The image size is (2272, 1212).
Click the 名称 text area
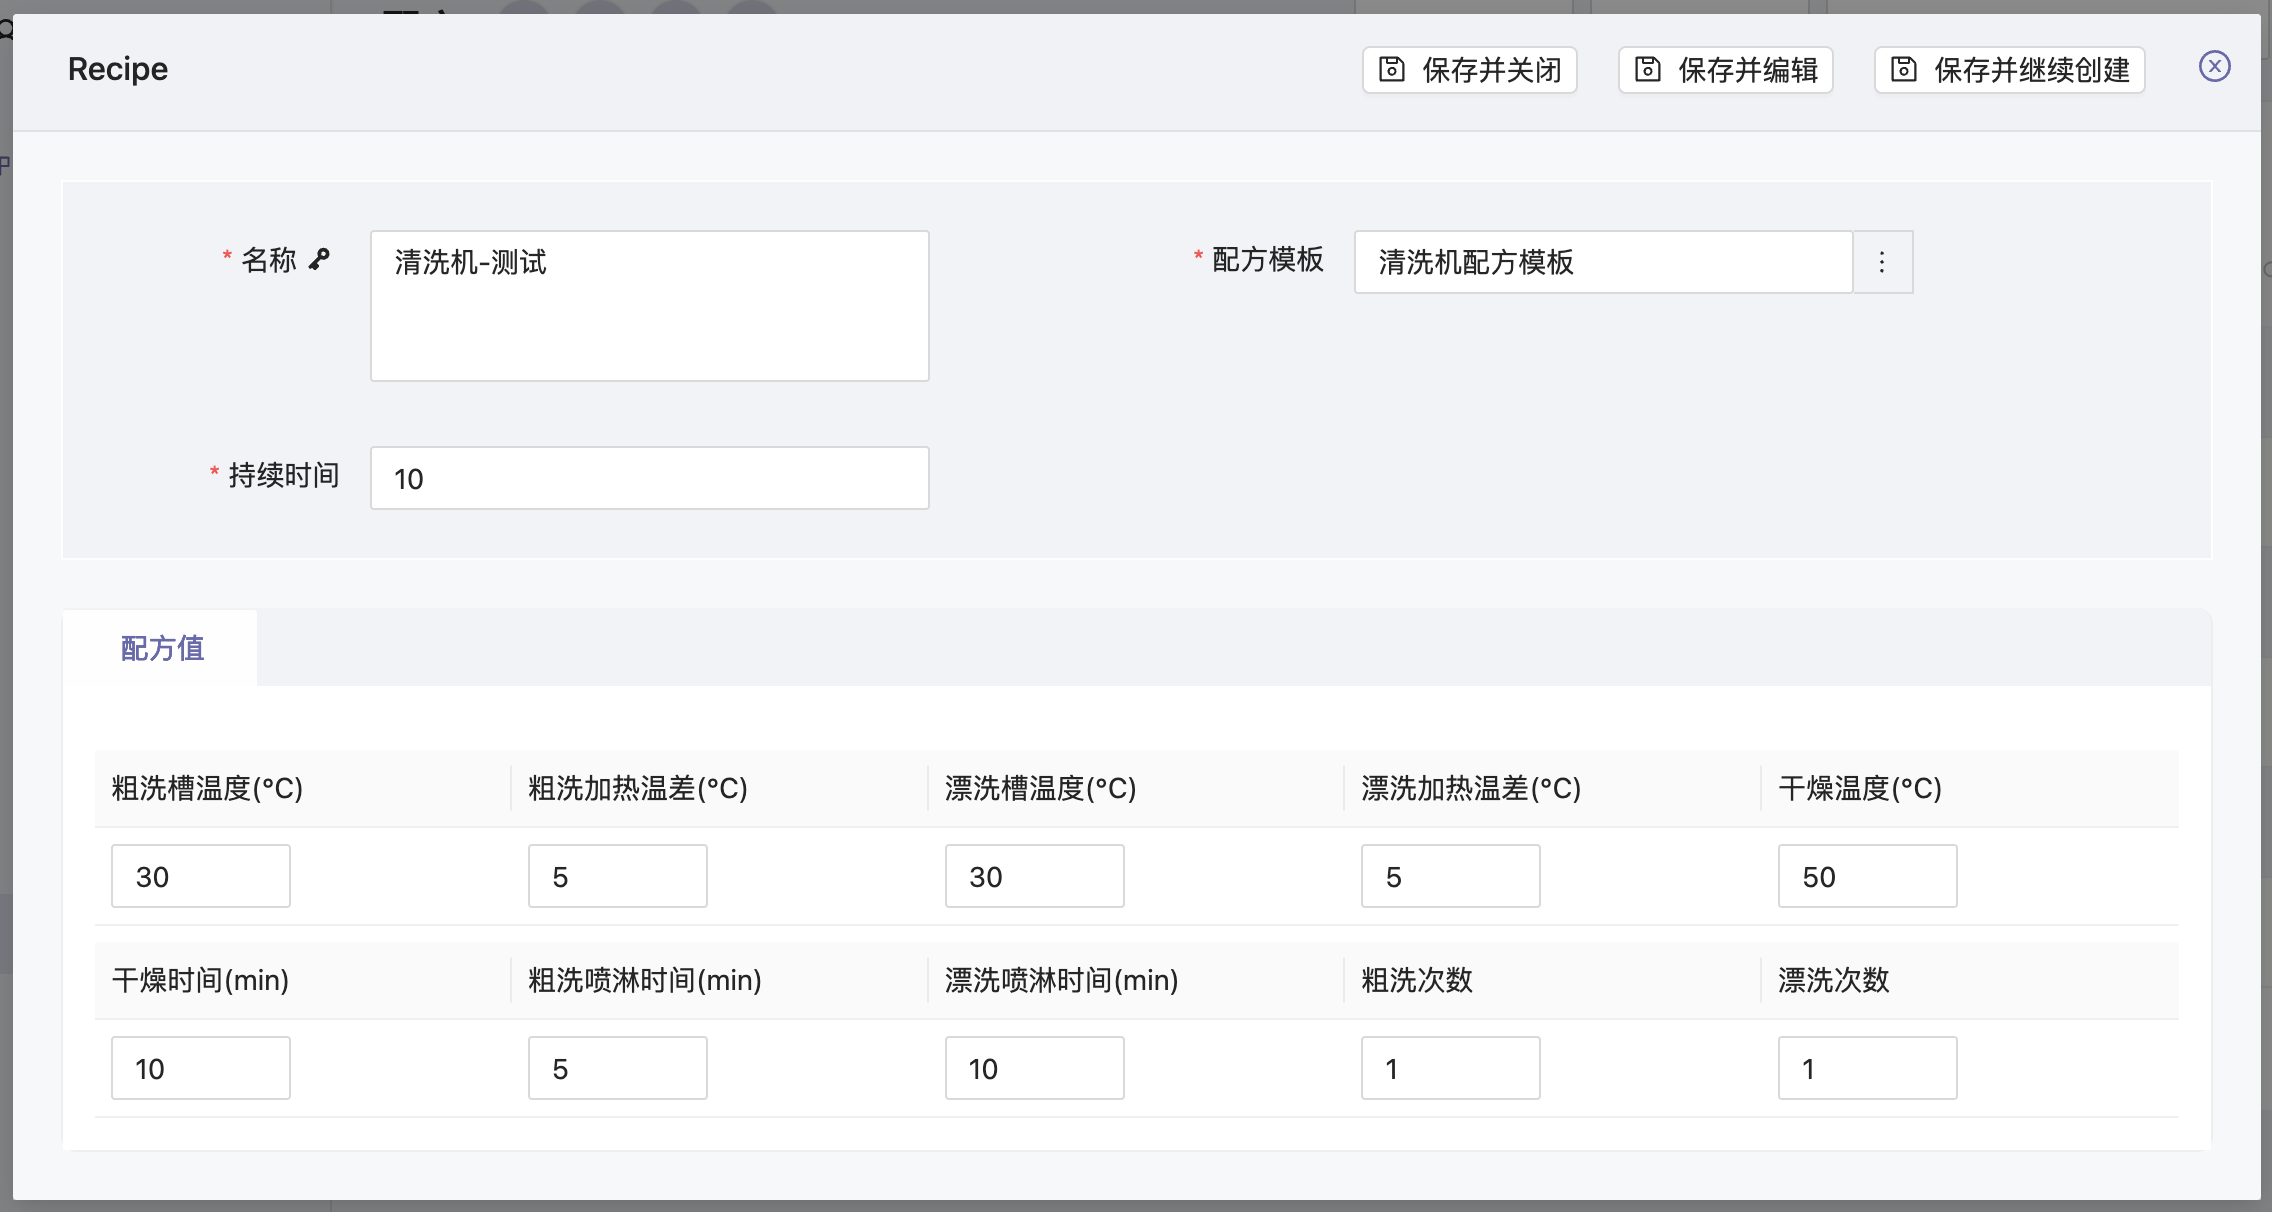click(649, 305)
